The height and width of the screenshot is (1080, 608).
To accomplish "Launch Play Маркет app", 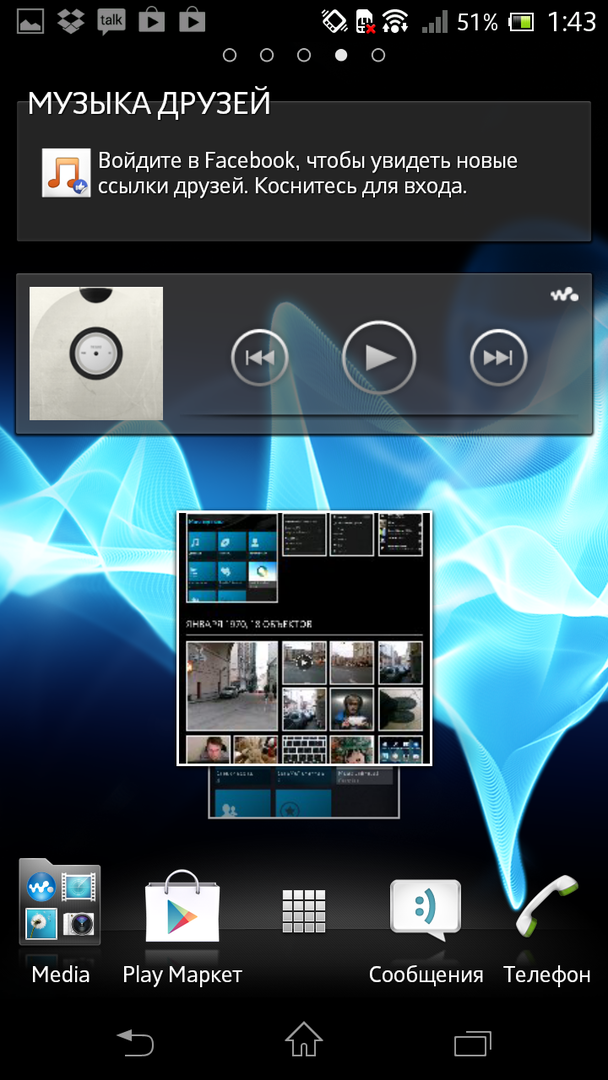I will 182,908.
